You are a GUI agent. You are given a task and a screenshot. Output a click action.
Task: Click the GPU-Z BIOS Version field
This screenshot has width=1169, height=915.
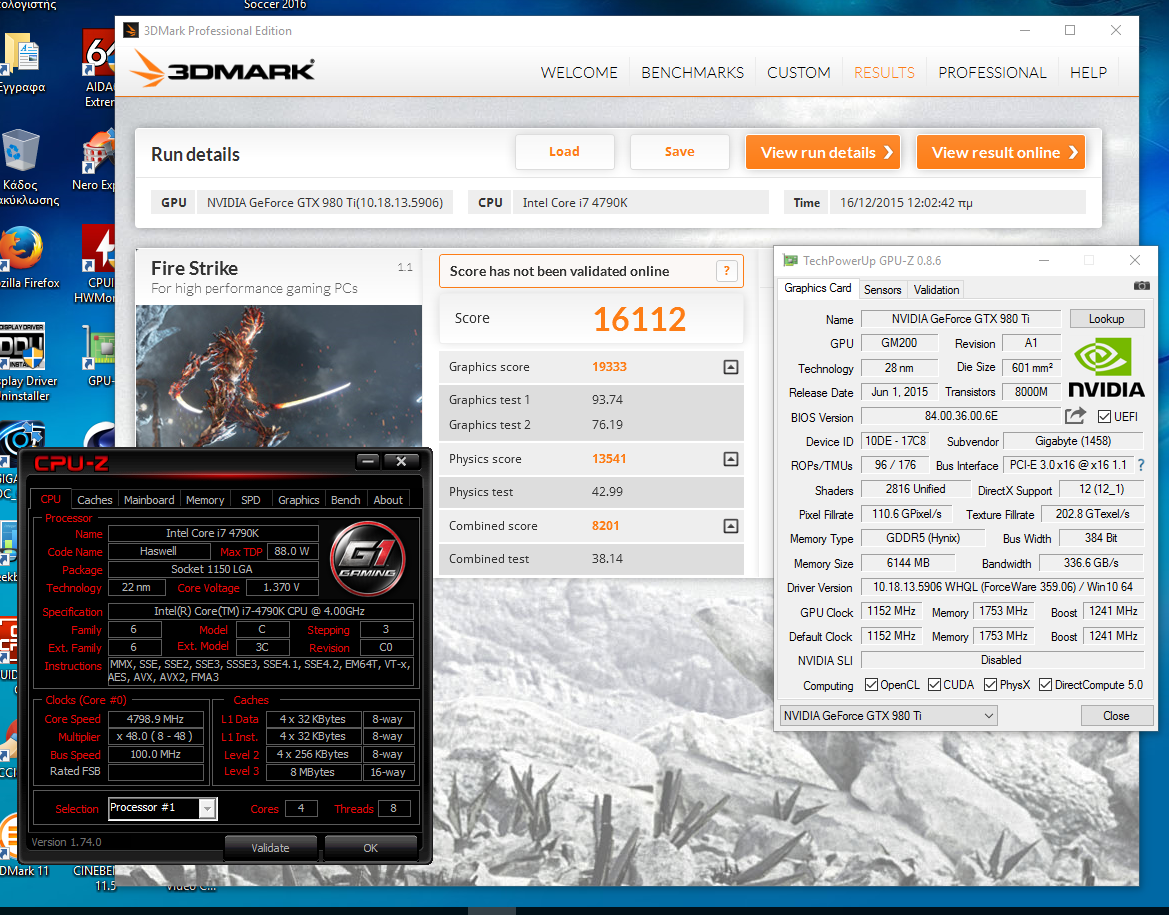[960, 416]
